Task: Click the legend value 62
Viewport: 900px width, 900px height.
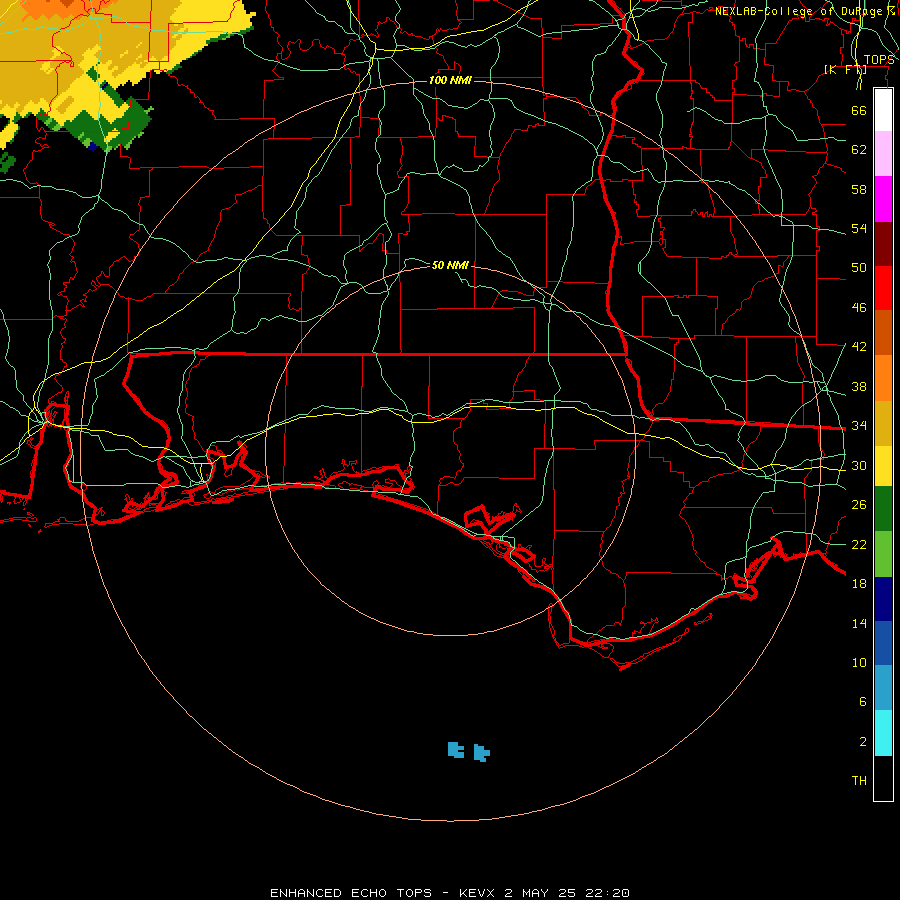Action: point(859,150)
